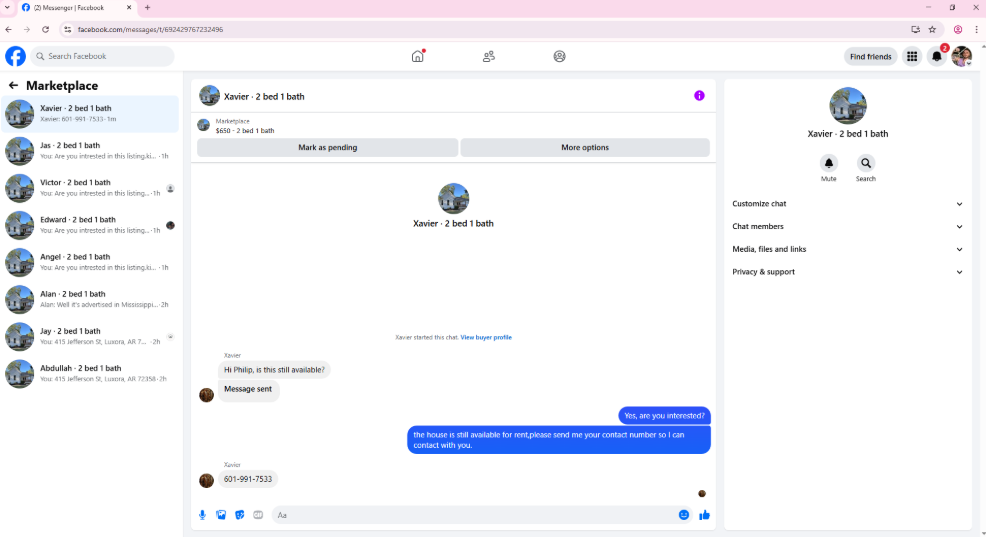Screen dimensions: 986x537
Task: Expand Privacy & support section
Action: [847, 272]
